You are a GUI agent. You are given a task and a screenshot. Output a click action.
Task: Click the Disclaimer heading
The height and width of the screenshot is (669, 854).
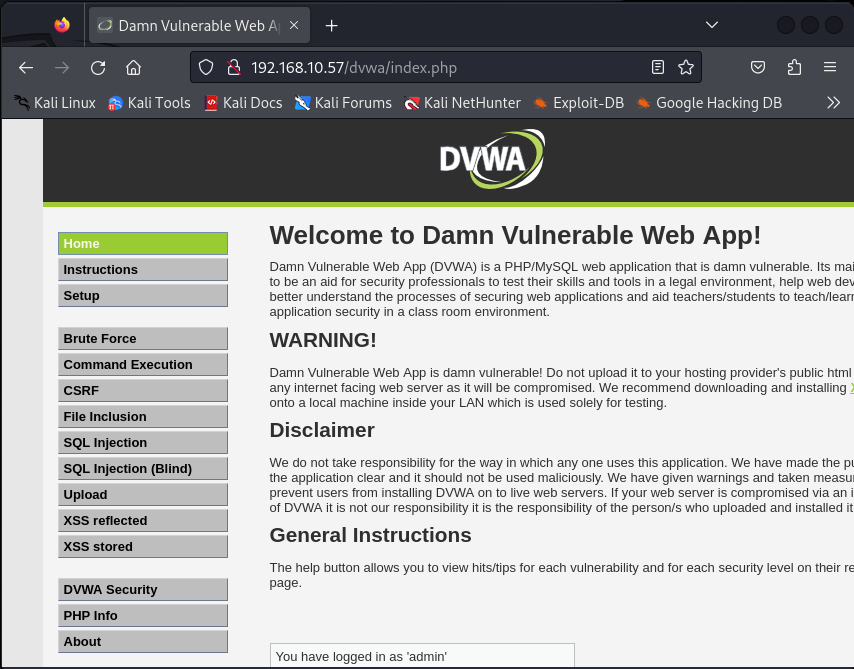pyautogui.click(x=322, y=430)
